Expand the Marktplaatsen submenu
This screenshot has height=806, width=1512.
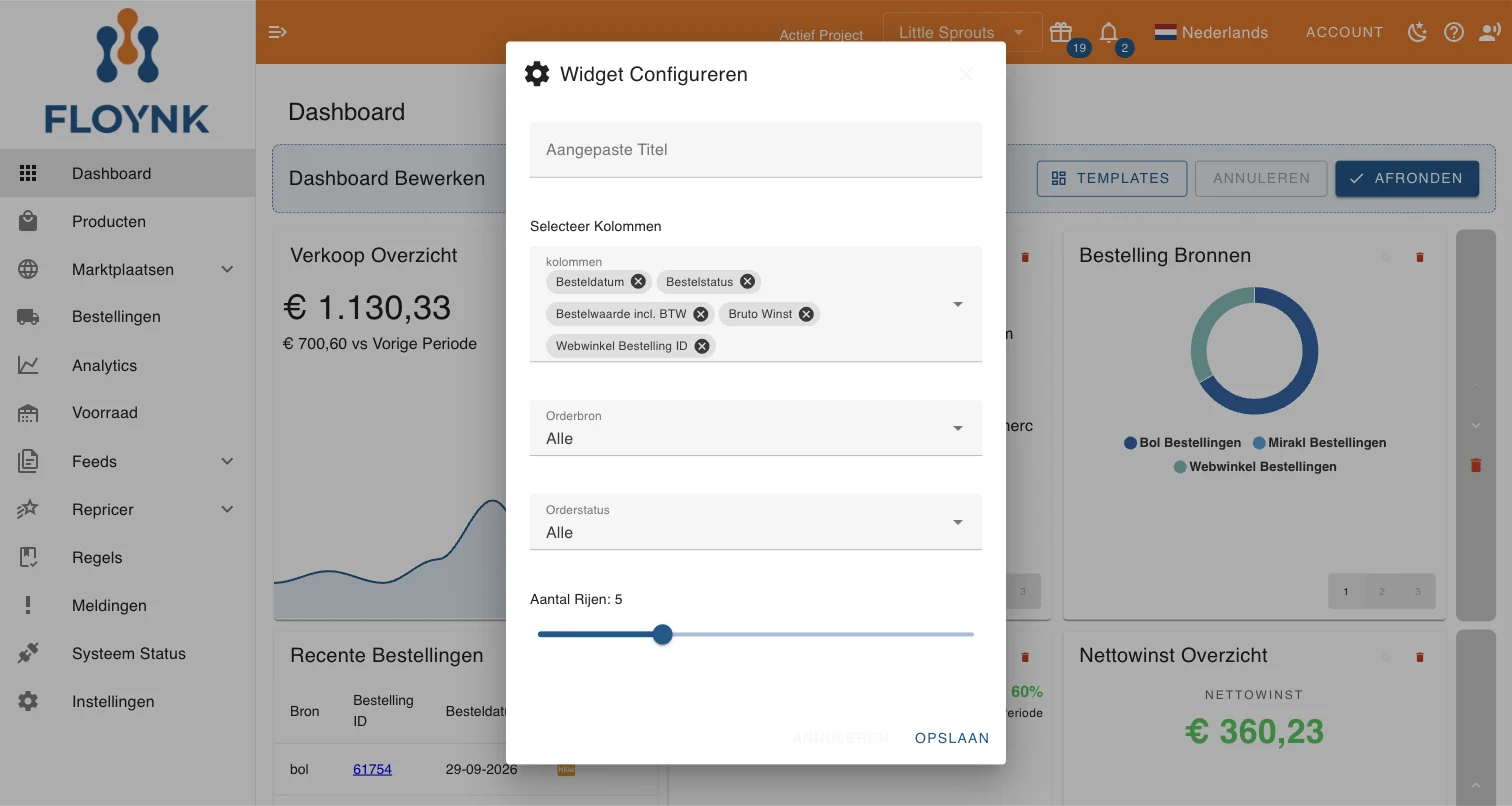(x=227, y=269)
